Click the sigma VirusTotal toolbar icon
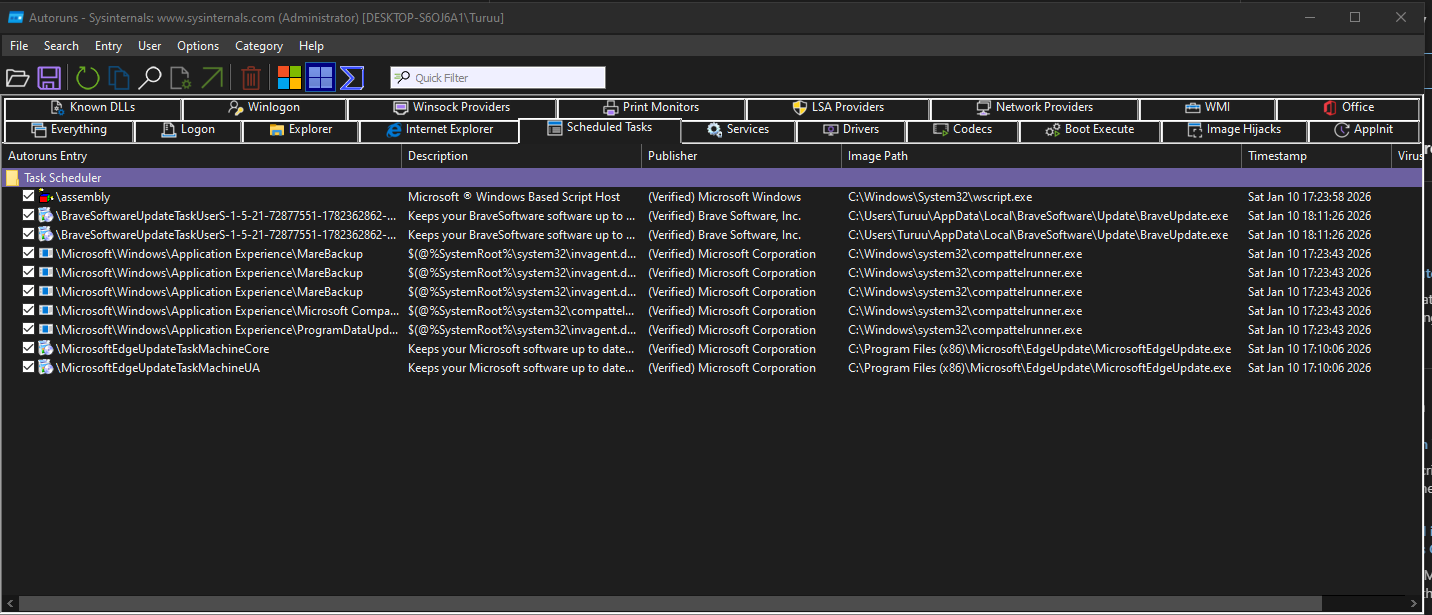 point(351,78)
